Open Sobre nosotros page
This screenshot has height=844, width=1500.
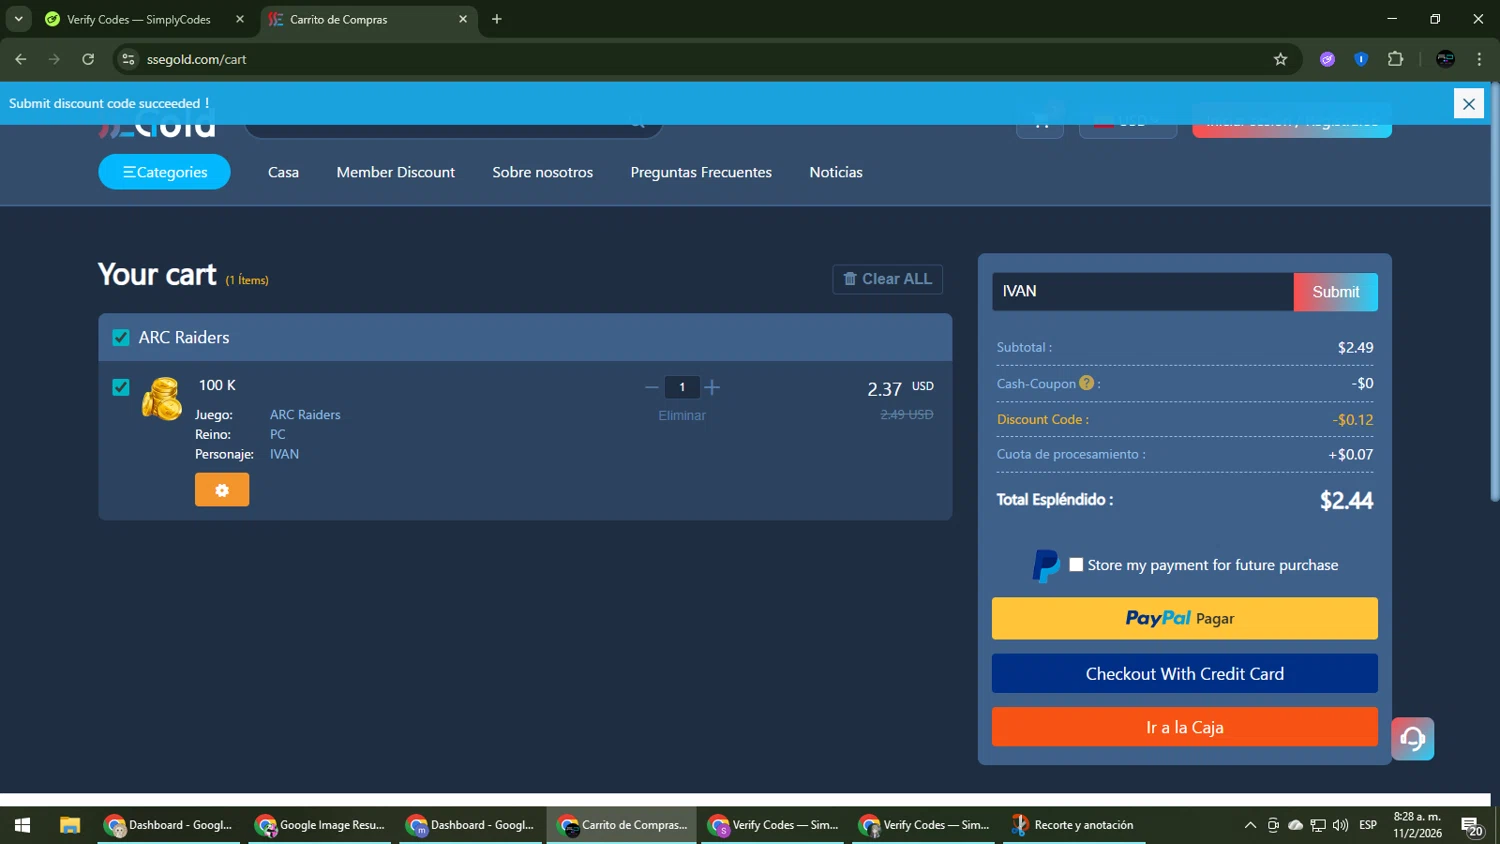(x=542, y=172)
